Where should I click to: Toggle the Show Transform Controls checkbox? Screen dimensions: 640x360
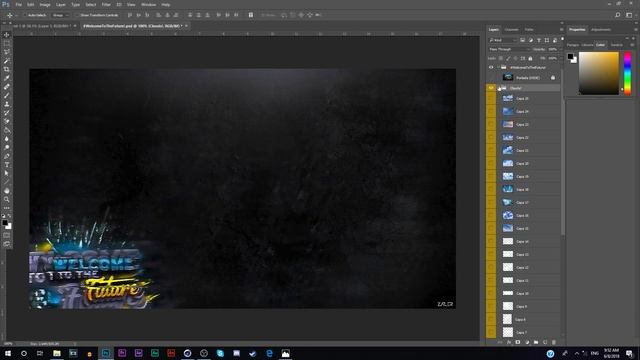pyautogui.click(x=77, y=15)
